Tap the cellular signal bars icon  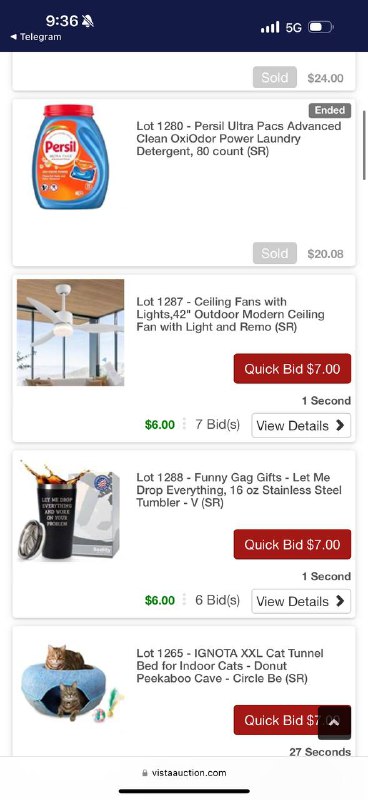(270, 27)
